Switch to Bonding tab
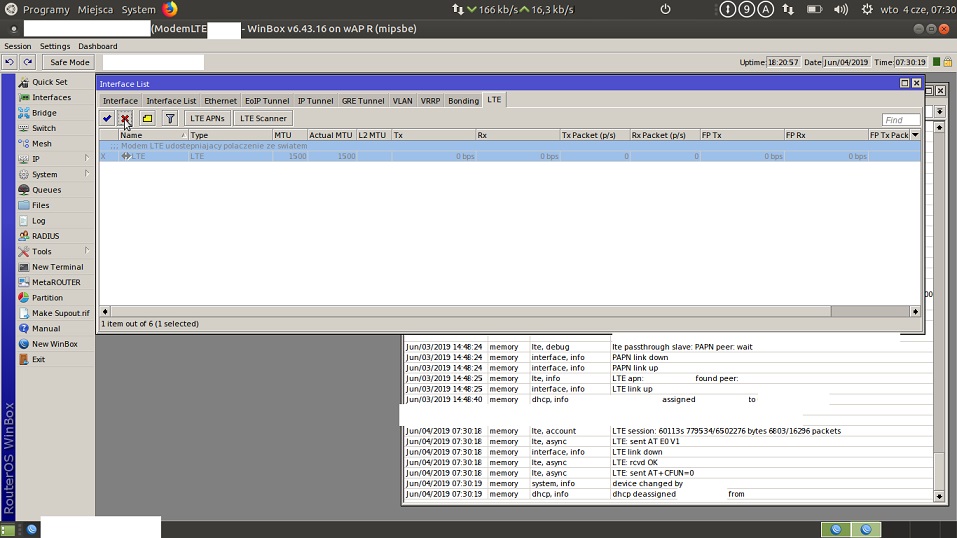The image size is (957, 538). (463, 101)
